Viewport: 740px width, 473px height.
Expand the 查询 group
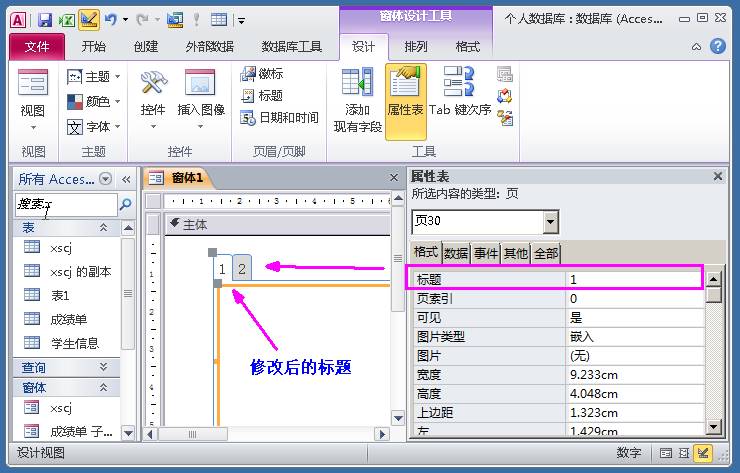click(103, 367)
